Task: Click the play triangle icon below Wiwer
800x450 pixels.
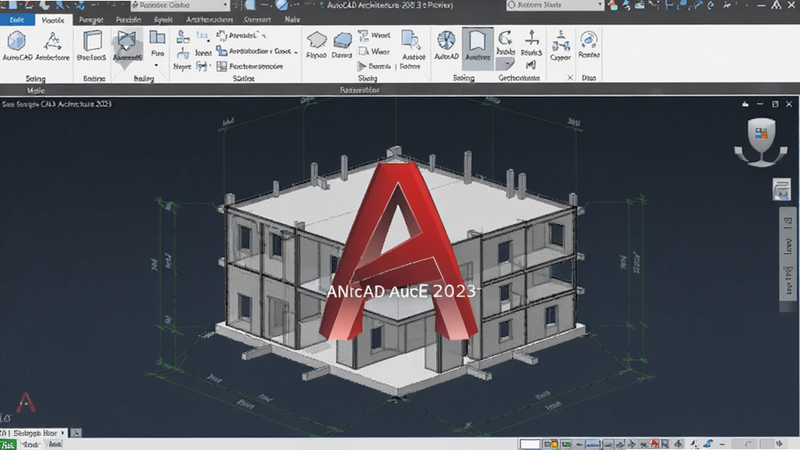Action: 362,66
